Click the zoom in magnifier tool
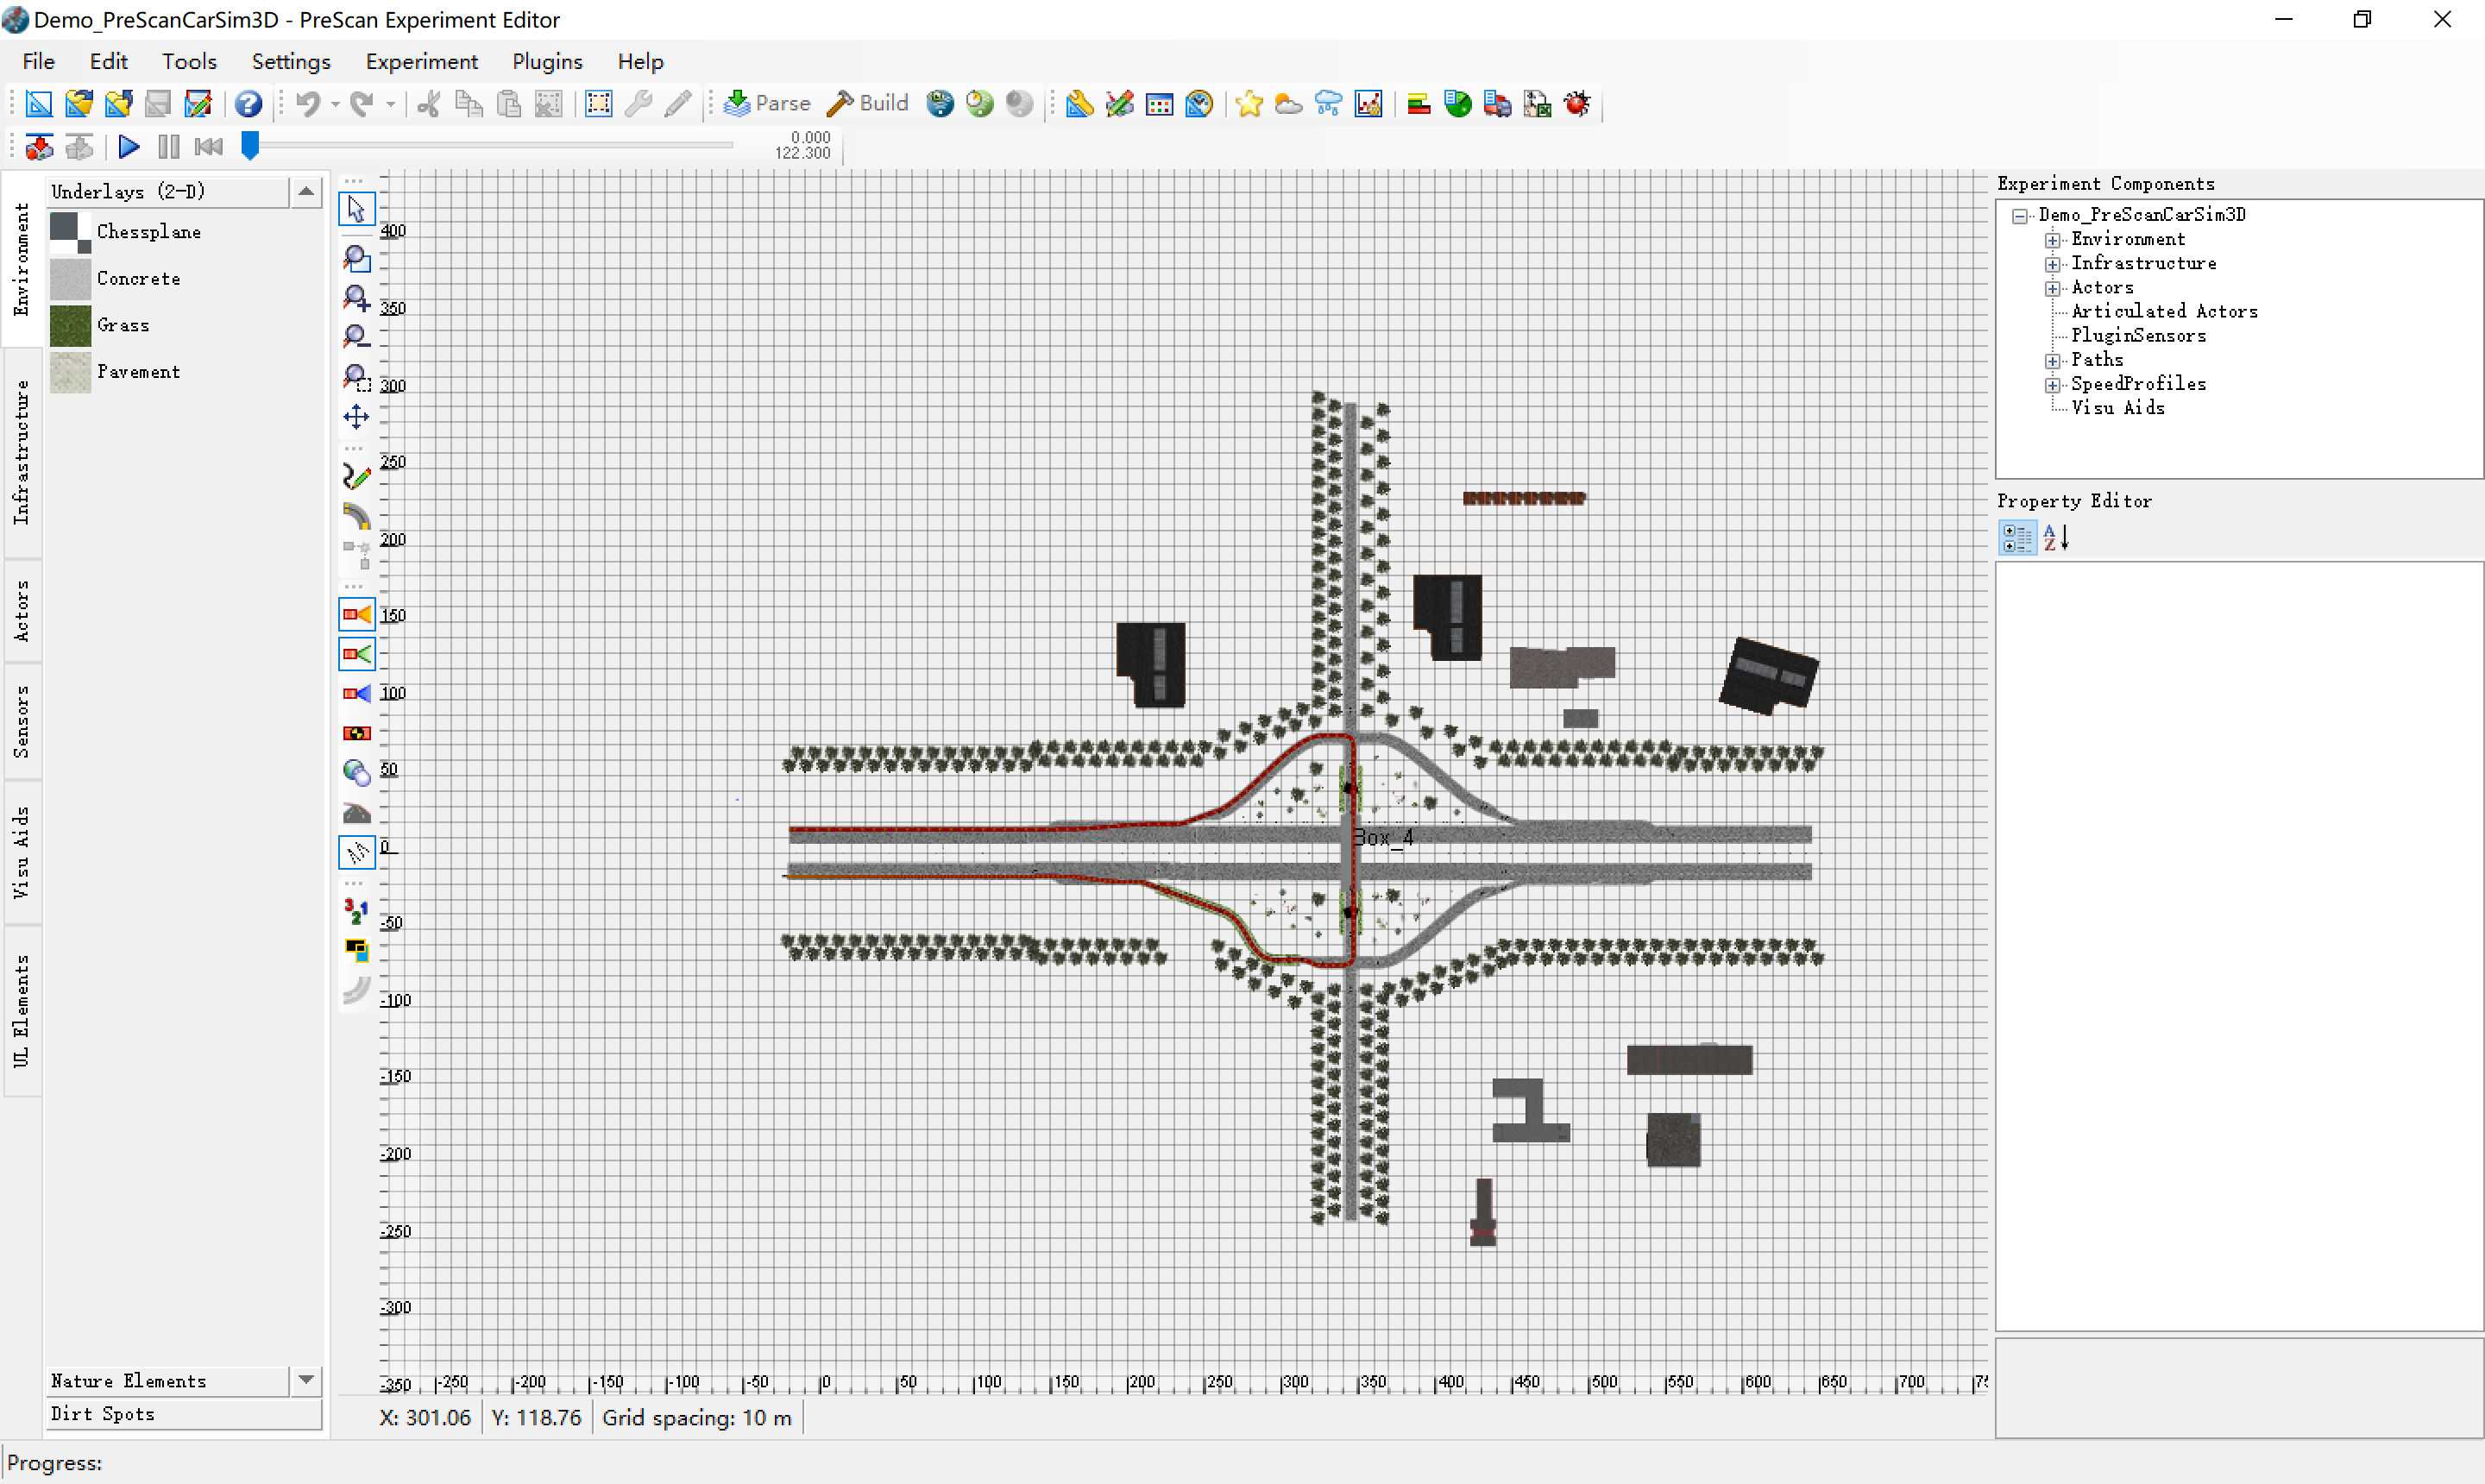 [x=356, y=298]
